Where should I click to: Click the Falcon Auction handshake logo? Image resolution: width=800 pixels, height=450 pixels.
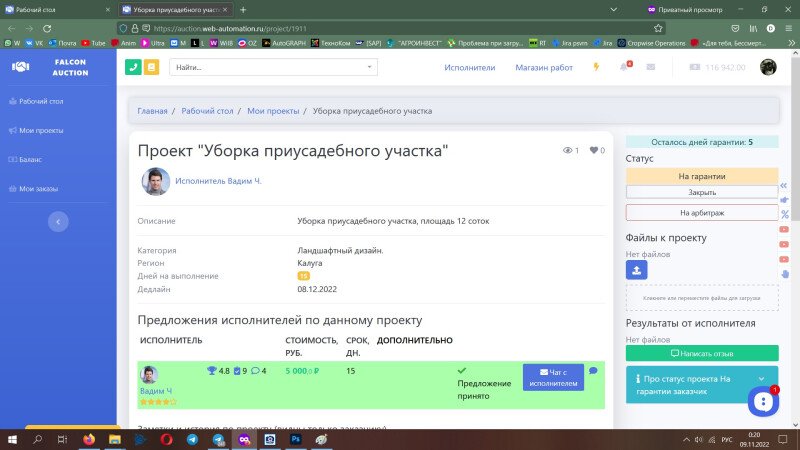click(x=20, y=67)
